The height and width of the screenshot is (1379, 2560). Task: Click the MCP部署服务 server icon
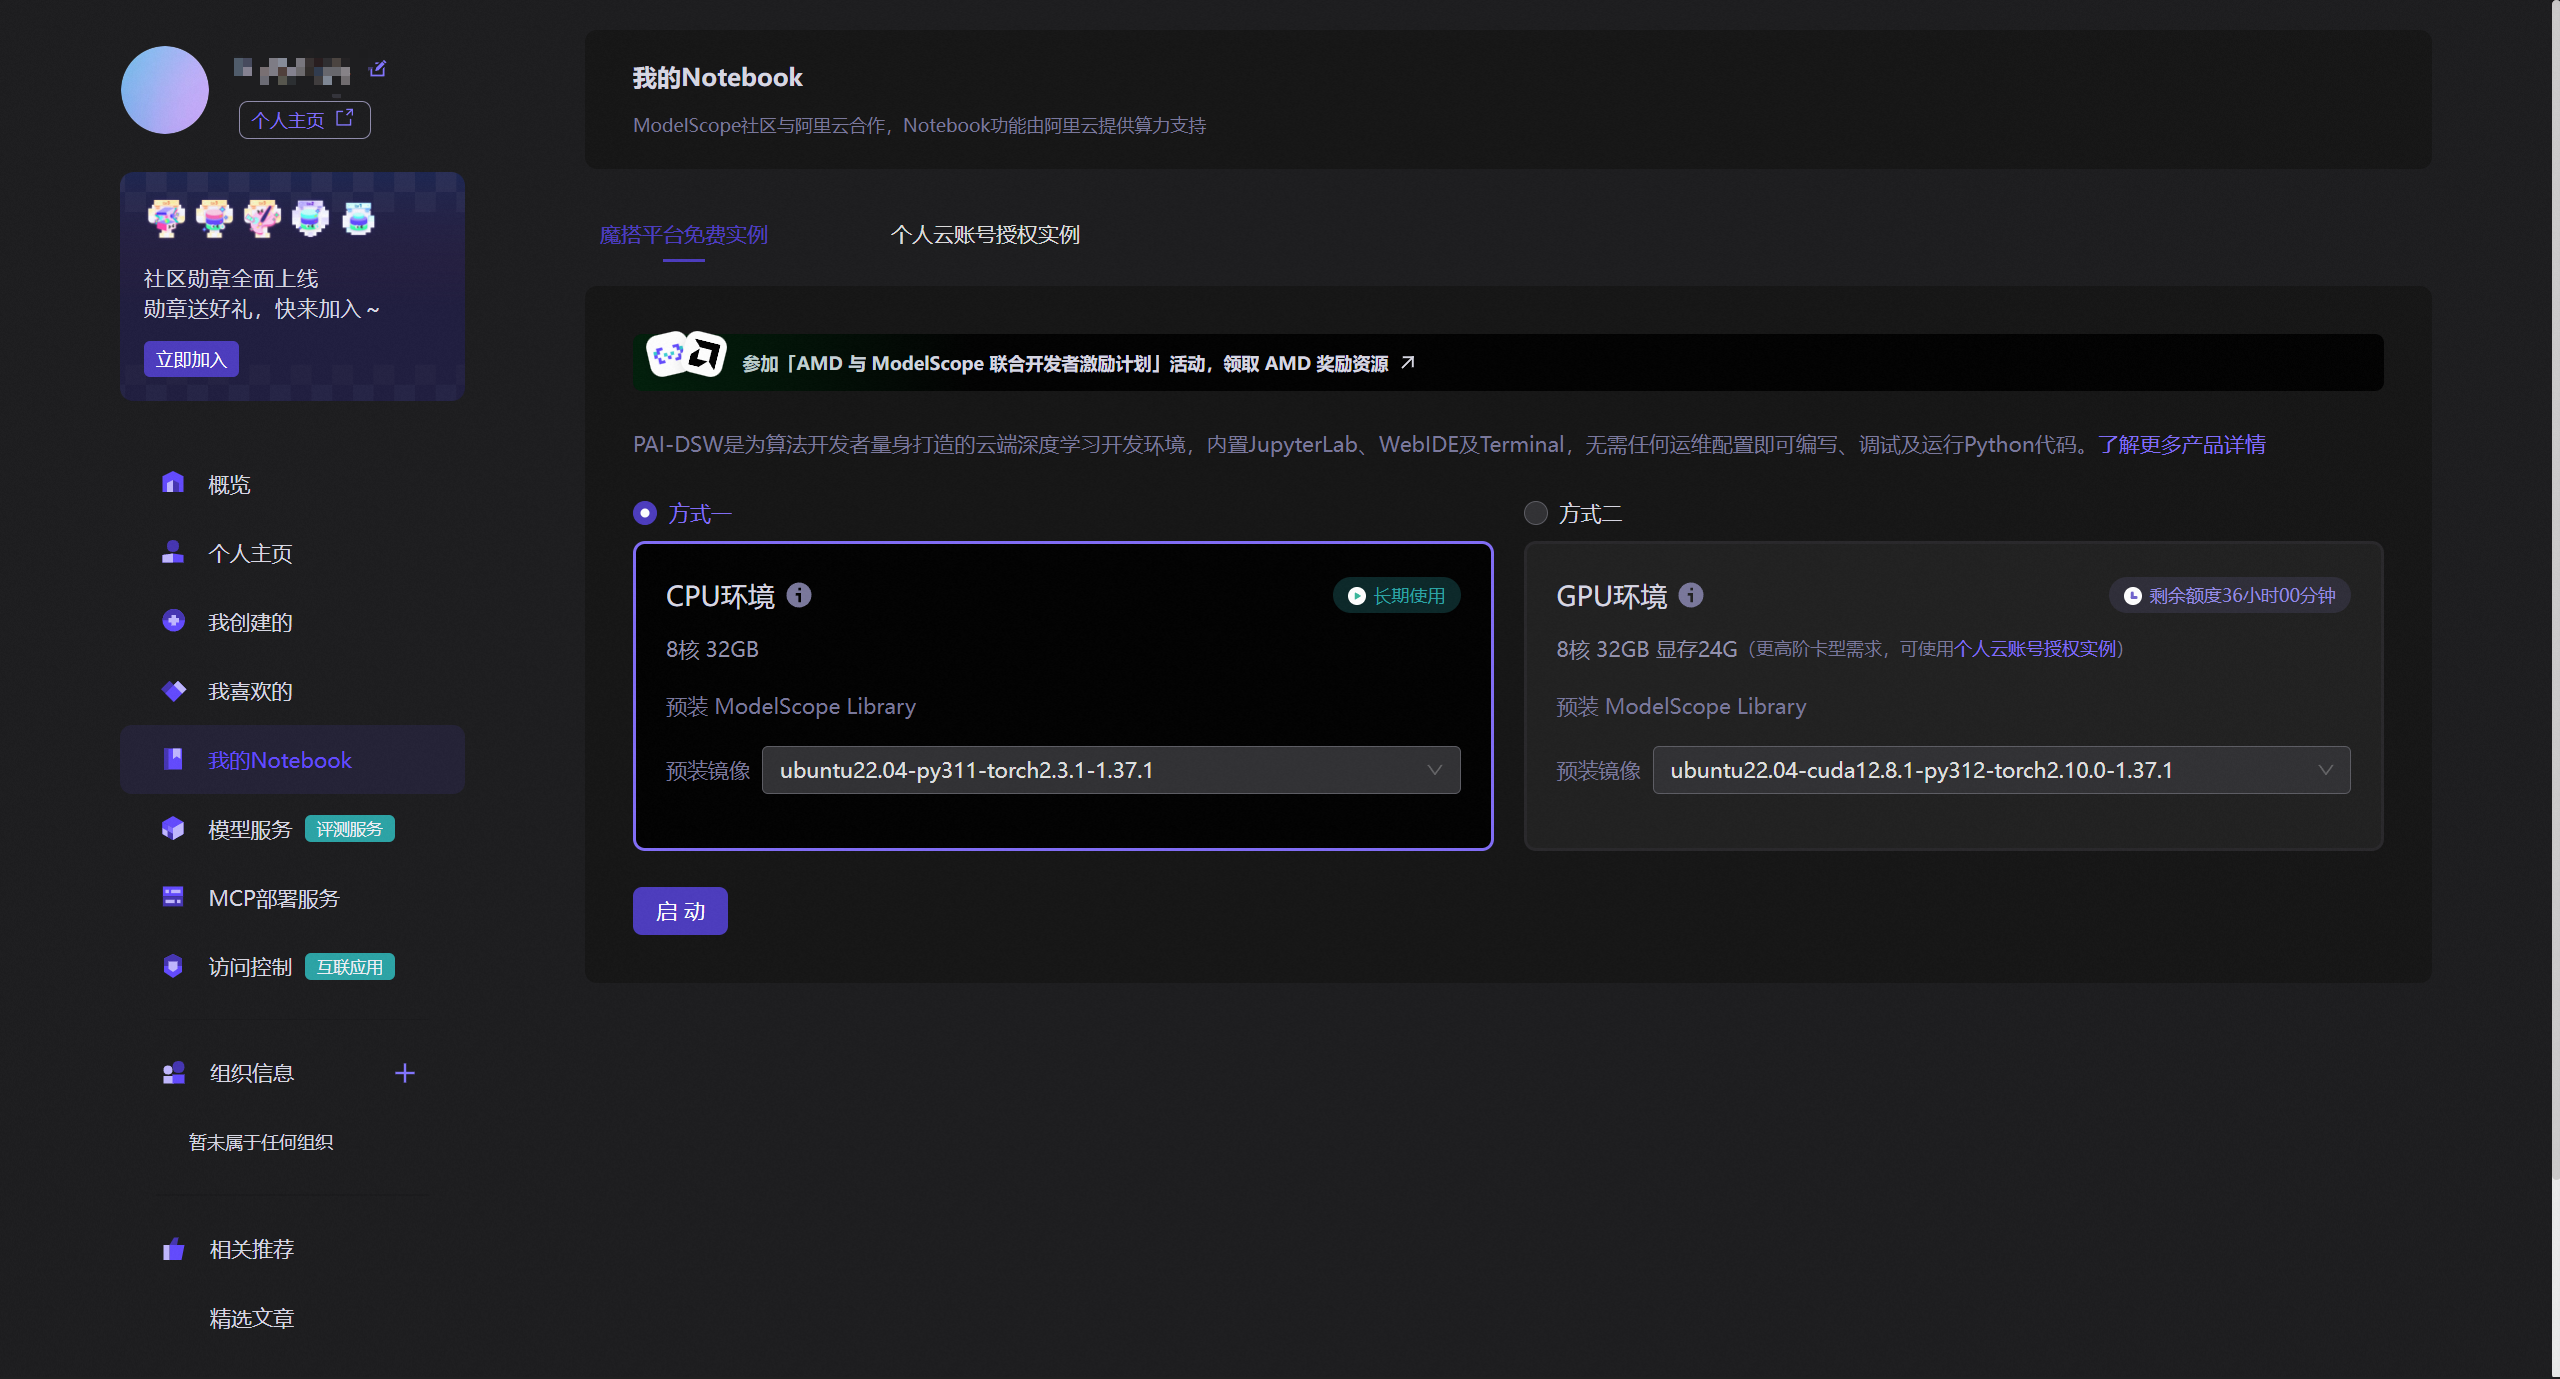click(173, 897)
